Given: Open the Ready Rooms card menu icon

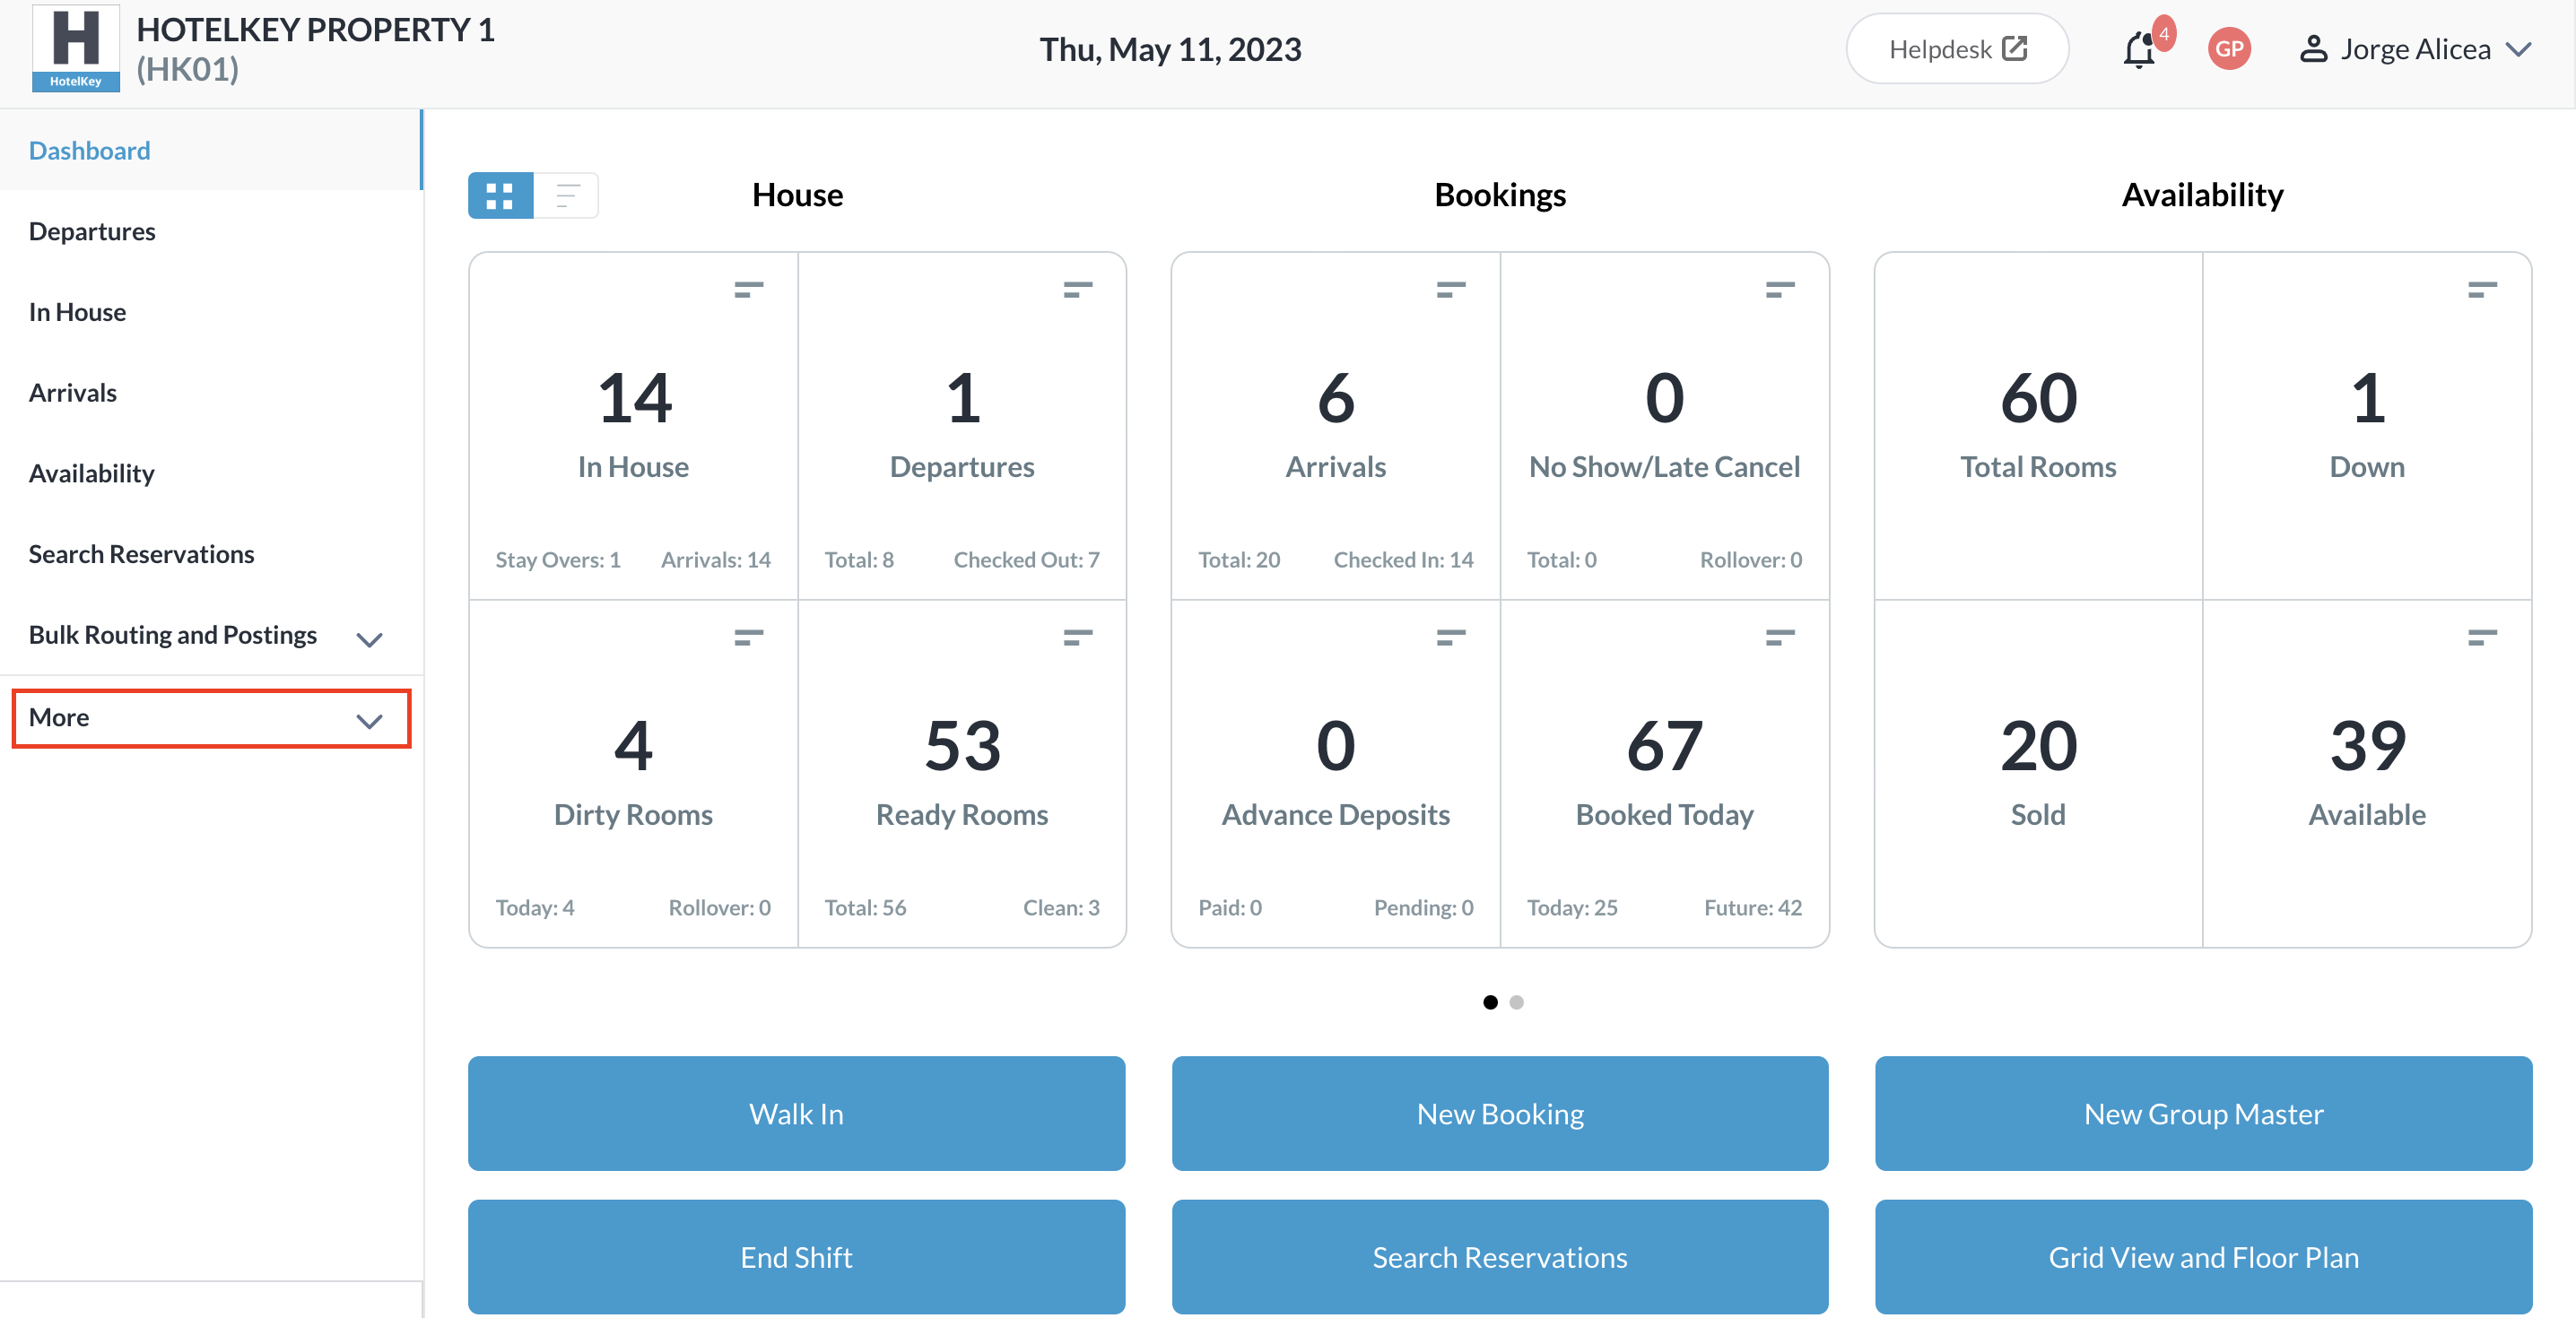Looking at the screenshot, I should 1077,637.
